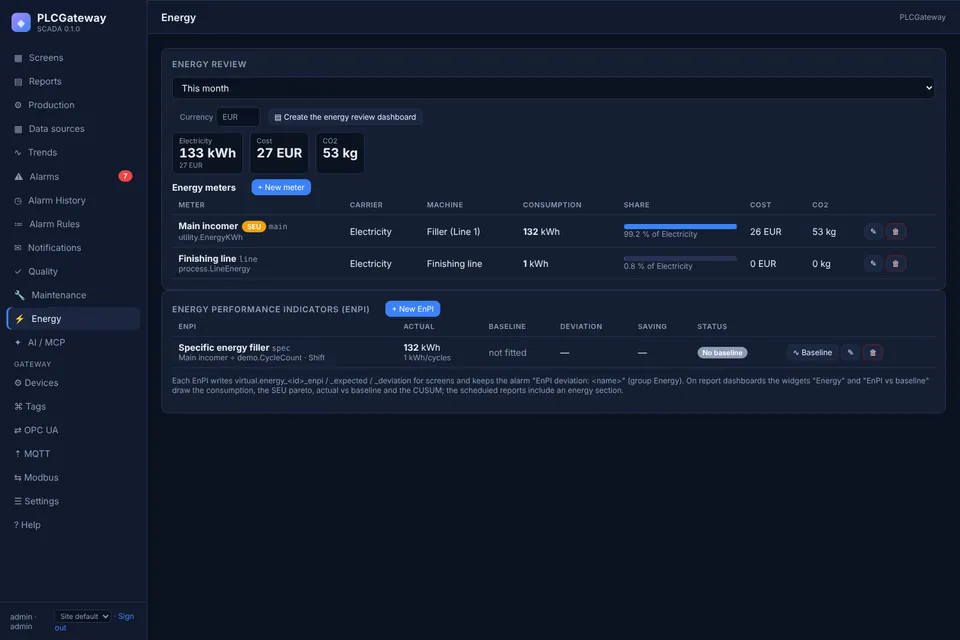Navigate to AI / MCP
Viewport: 960px width, 640px height.
(73, 342)
